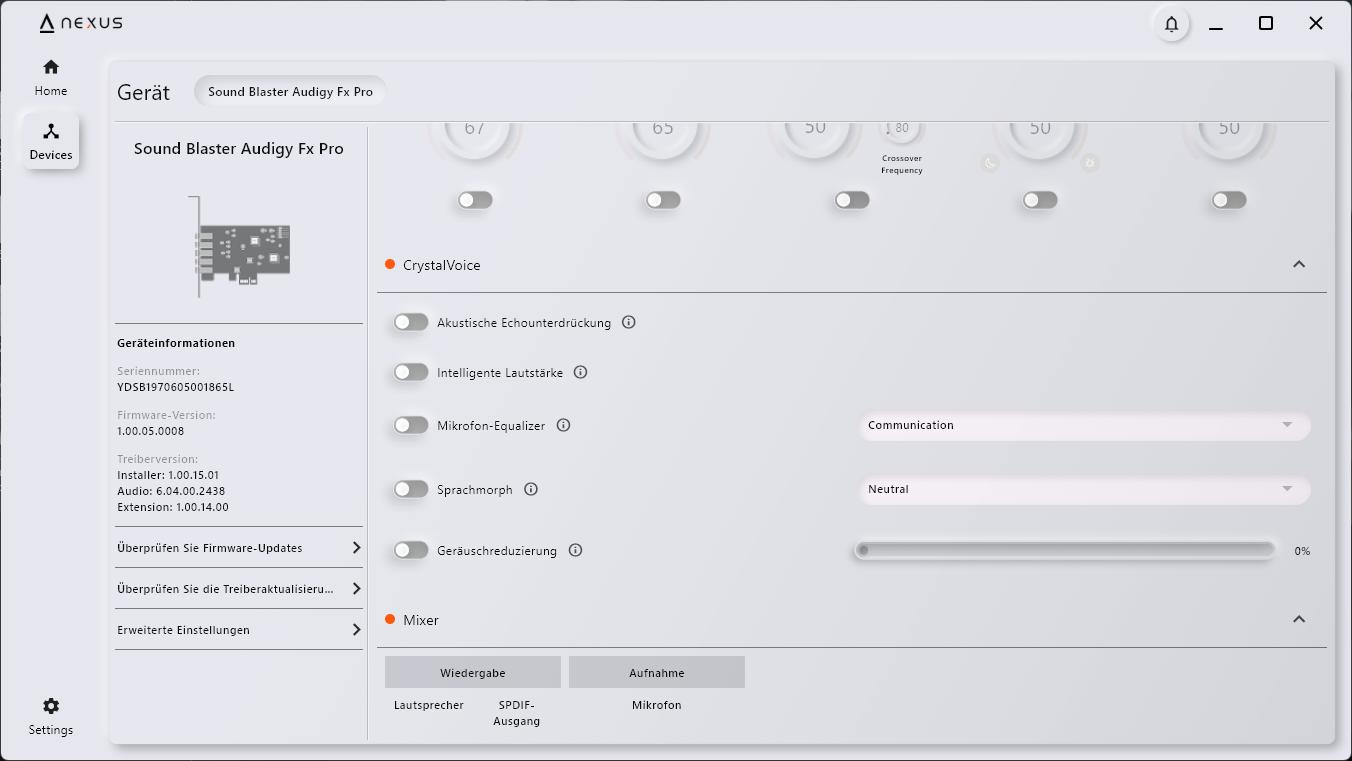1352x761 pixels.
Task: Show info for Sprachmorph
Action: (x=531, y=490)
